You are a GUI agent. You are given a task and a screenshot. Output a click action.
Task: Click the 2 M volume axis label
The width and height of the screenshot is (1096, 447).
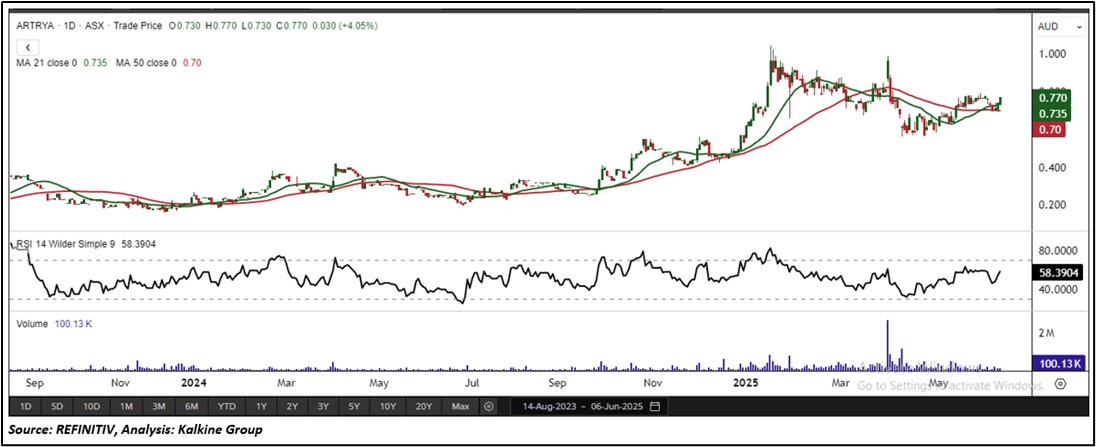[1046, 333]
